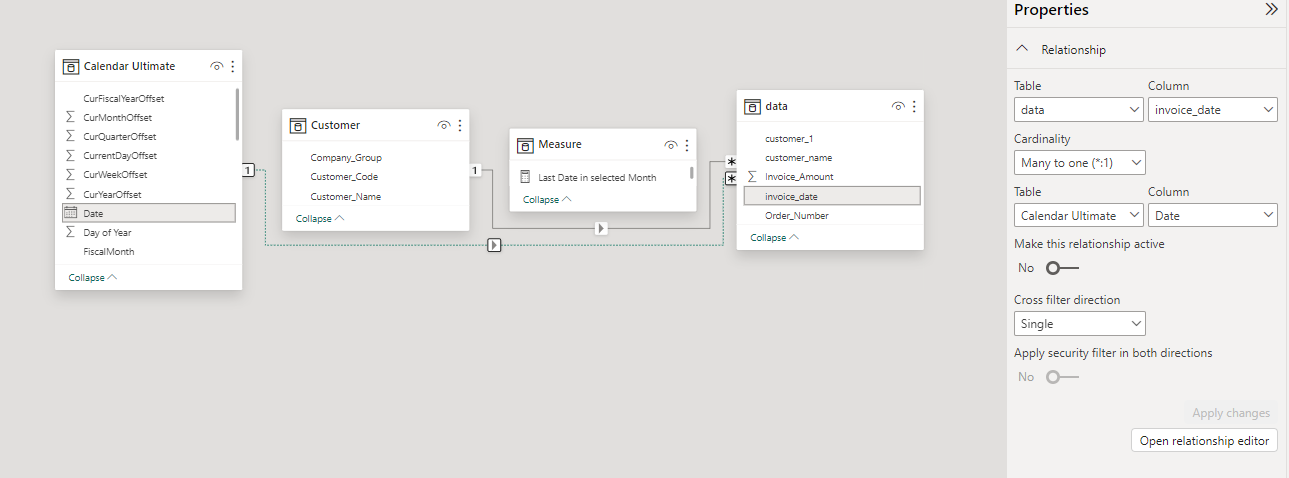Click the '1' cardinality marker on Customer table
1289x478 pixels.
[x=475, y=170]
